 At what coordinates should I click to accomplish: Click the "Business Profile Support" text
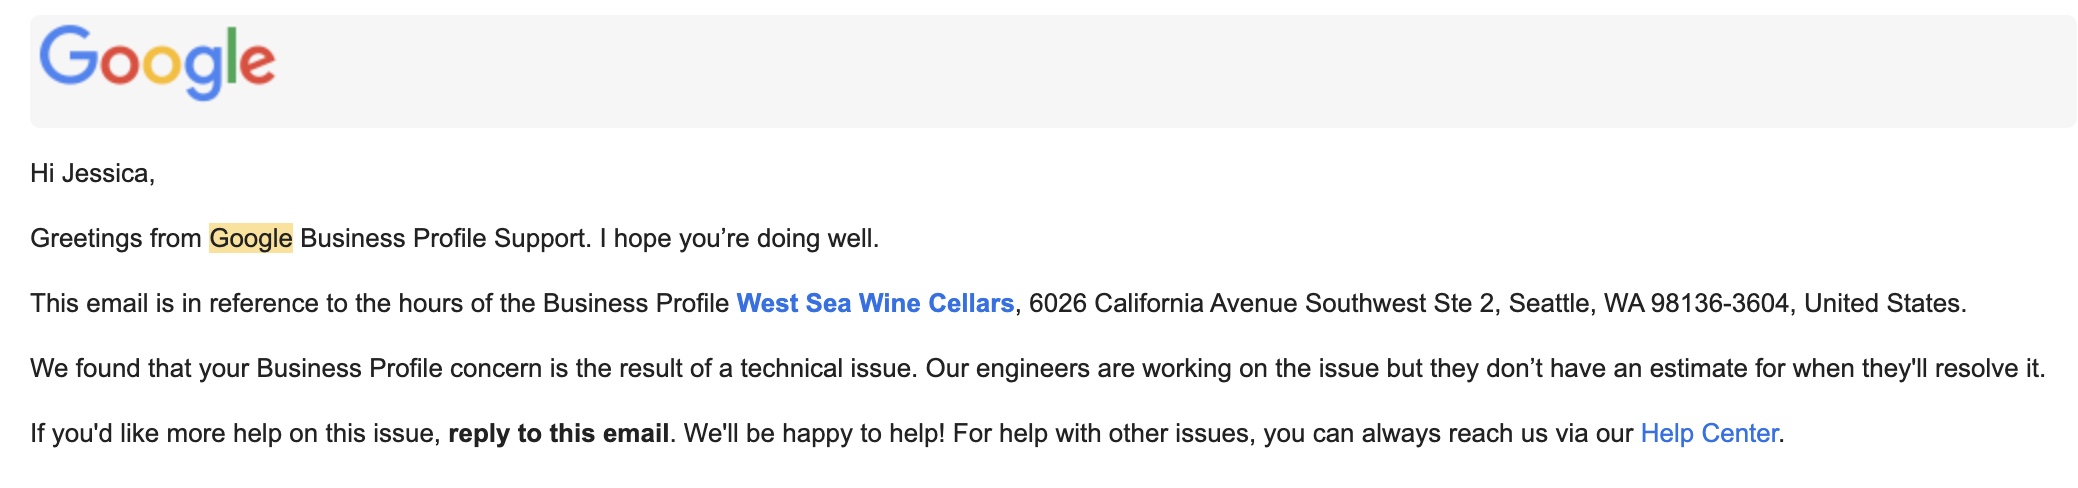pyautogui.click(x=443, y=239)
